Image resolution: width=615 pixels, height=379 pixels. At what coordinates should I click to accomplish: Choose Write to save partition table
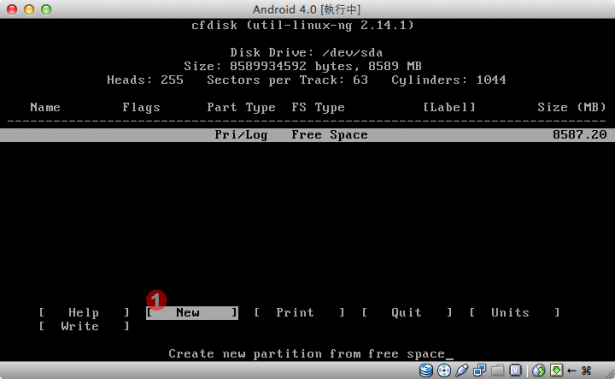(x=84, y=326)
